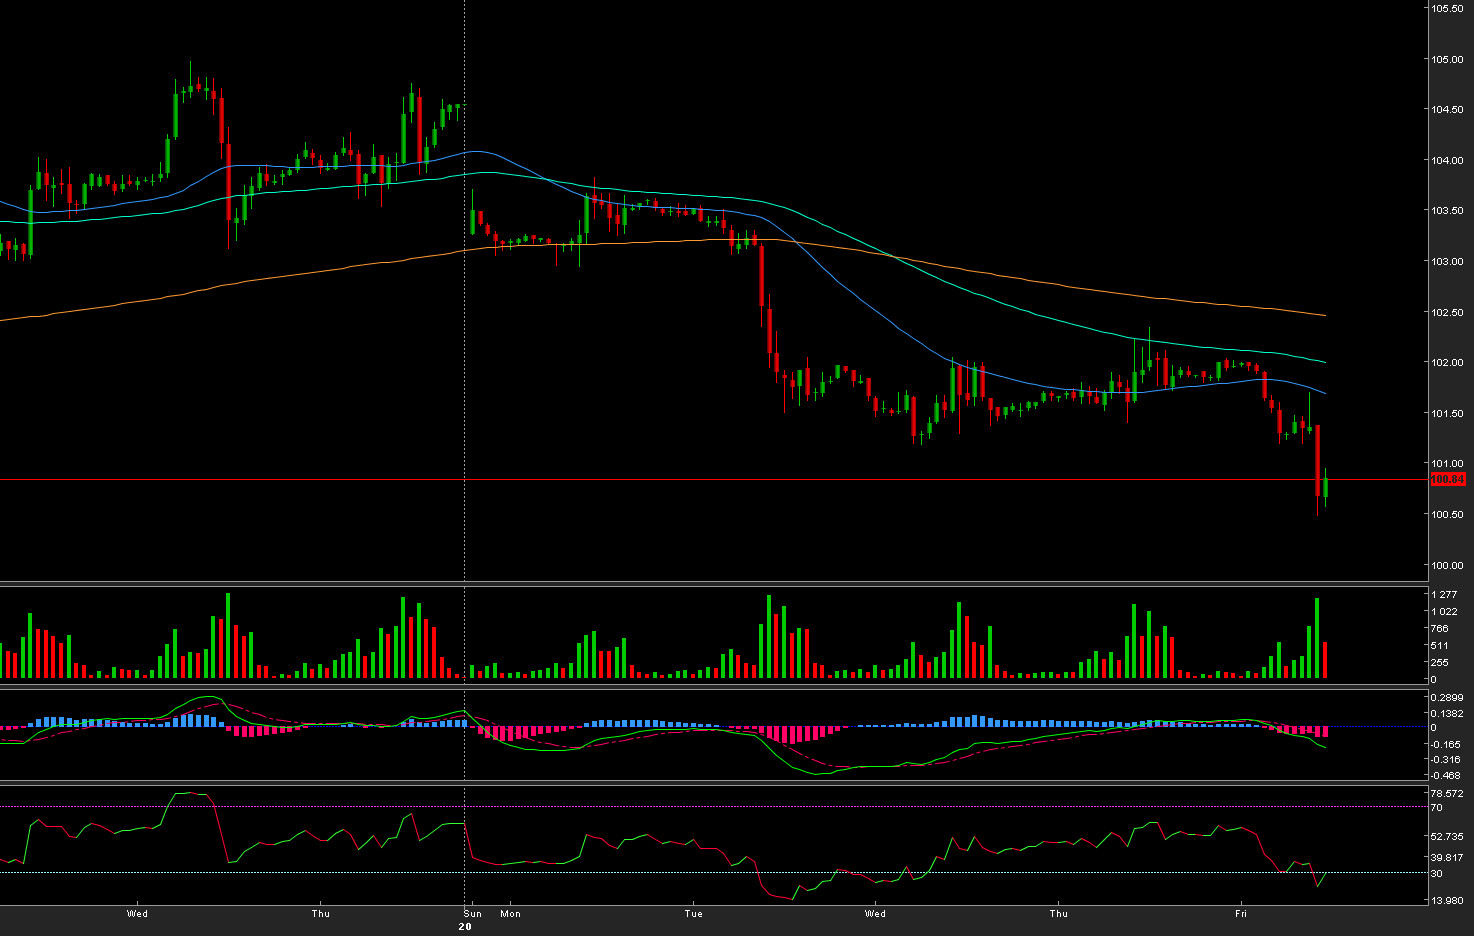
Task: Select the 1 277 volume axis label
Action: pyautogui.click(x=1444, y=594)
